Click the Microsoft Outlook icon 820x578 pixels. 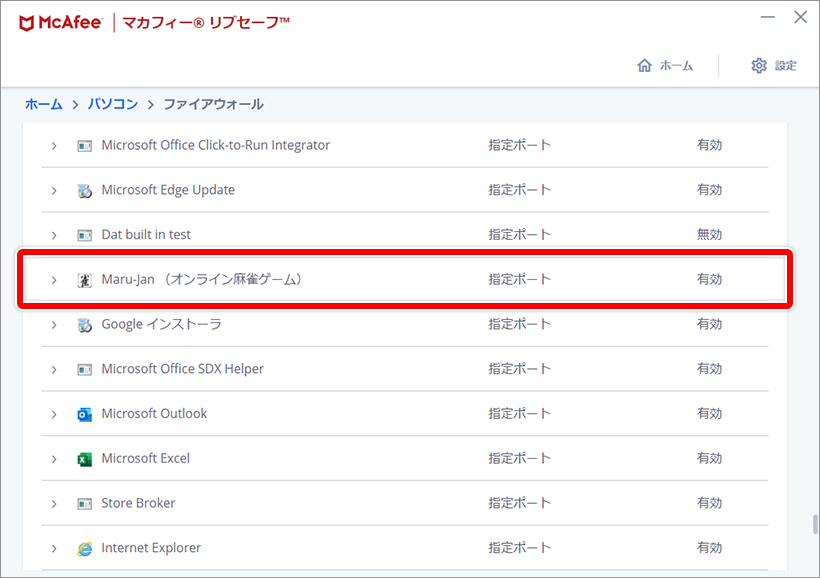pos(84,414)
